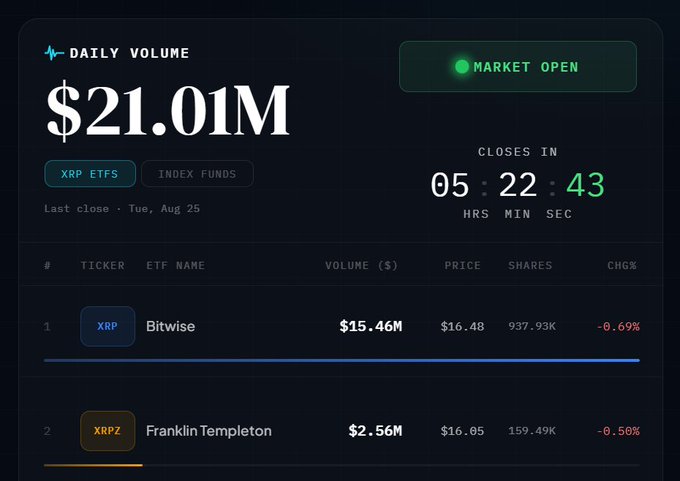This screenshot has height=481, width=680.
Task: Click the -0.69% change value
Action: 618,327
